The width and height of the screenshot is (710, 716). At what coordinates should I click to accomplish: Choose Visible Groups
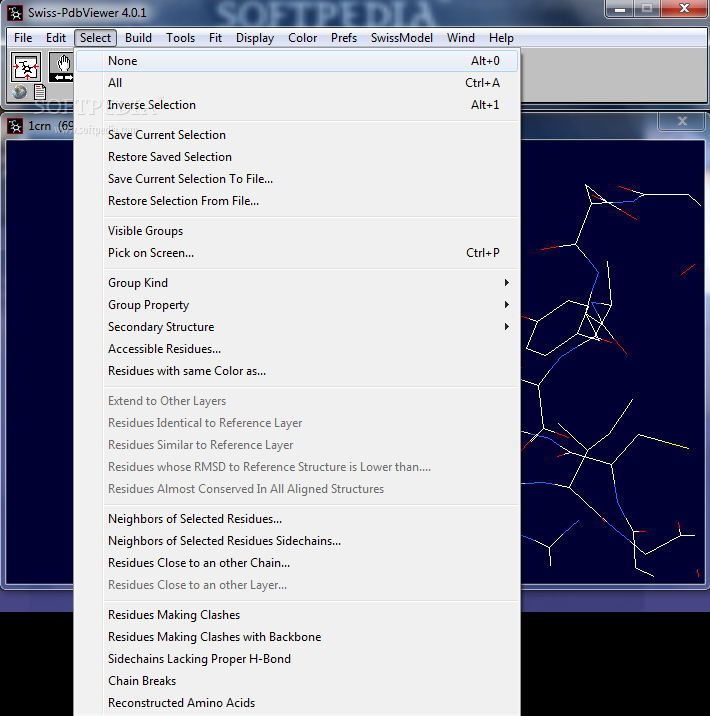[x=297, y=231]
